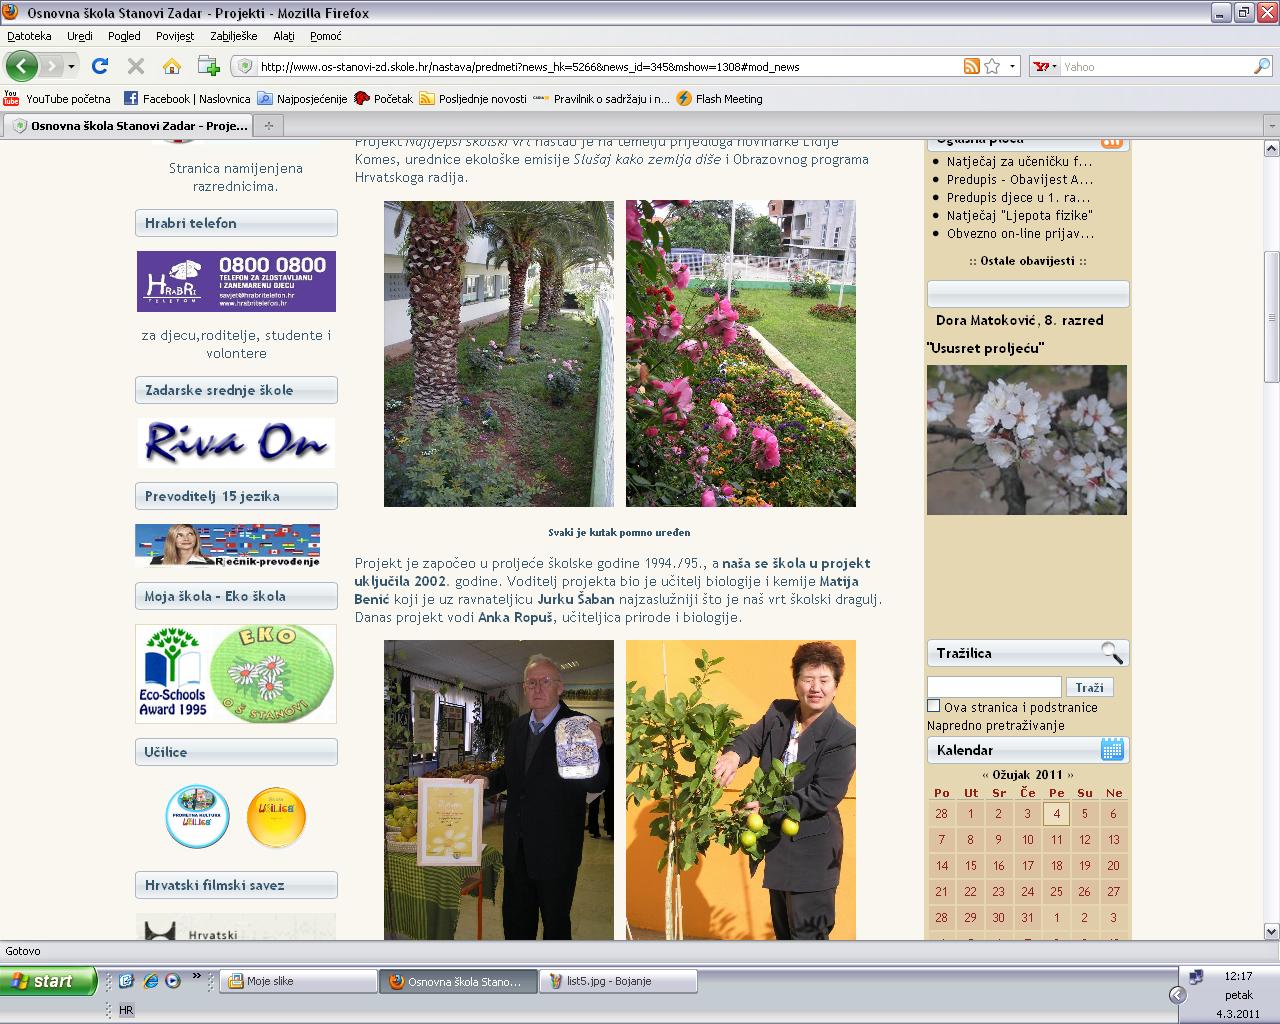Toggle Ova stranica i podstranice checkbox

click(934, 706)
